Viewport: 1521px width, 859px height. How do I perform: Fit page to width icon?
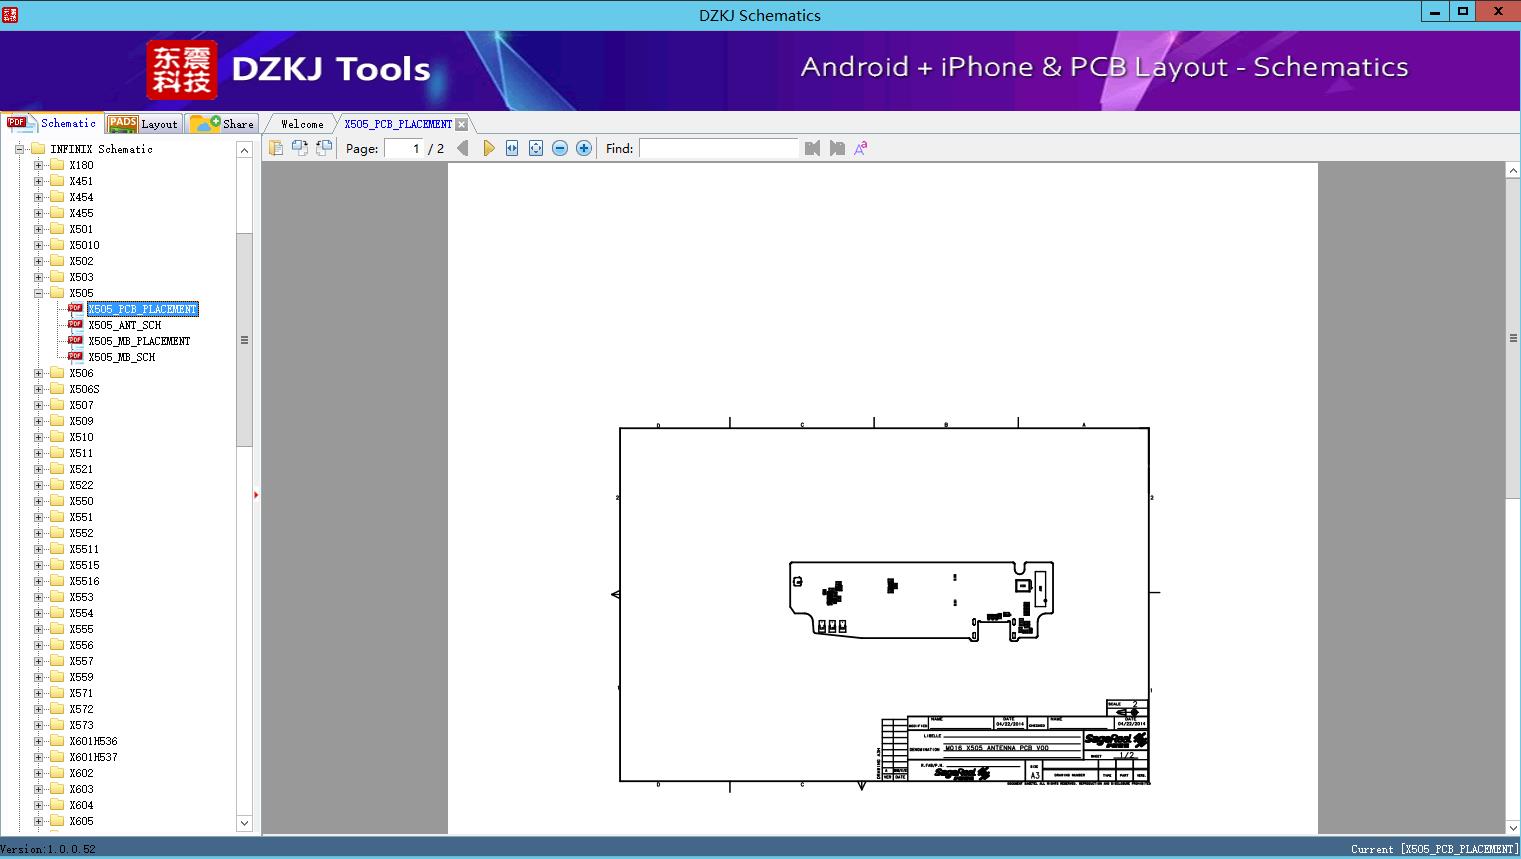point(512,148)
